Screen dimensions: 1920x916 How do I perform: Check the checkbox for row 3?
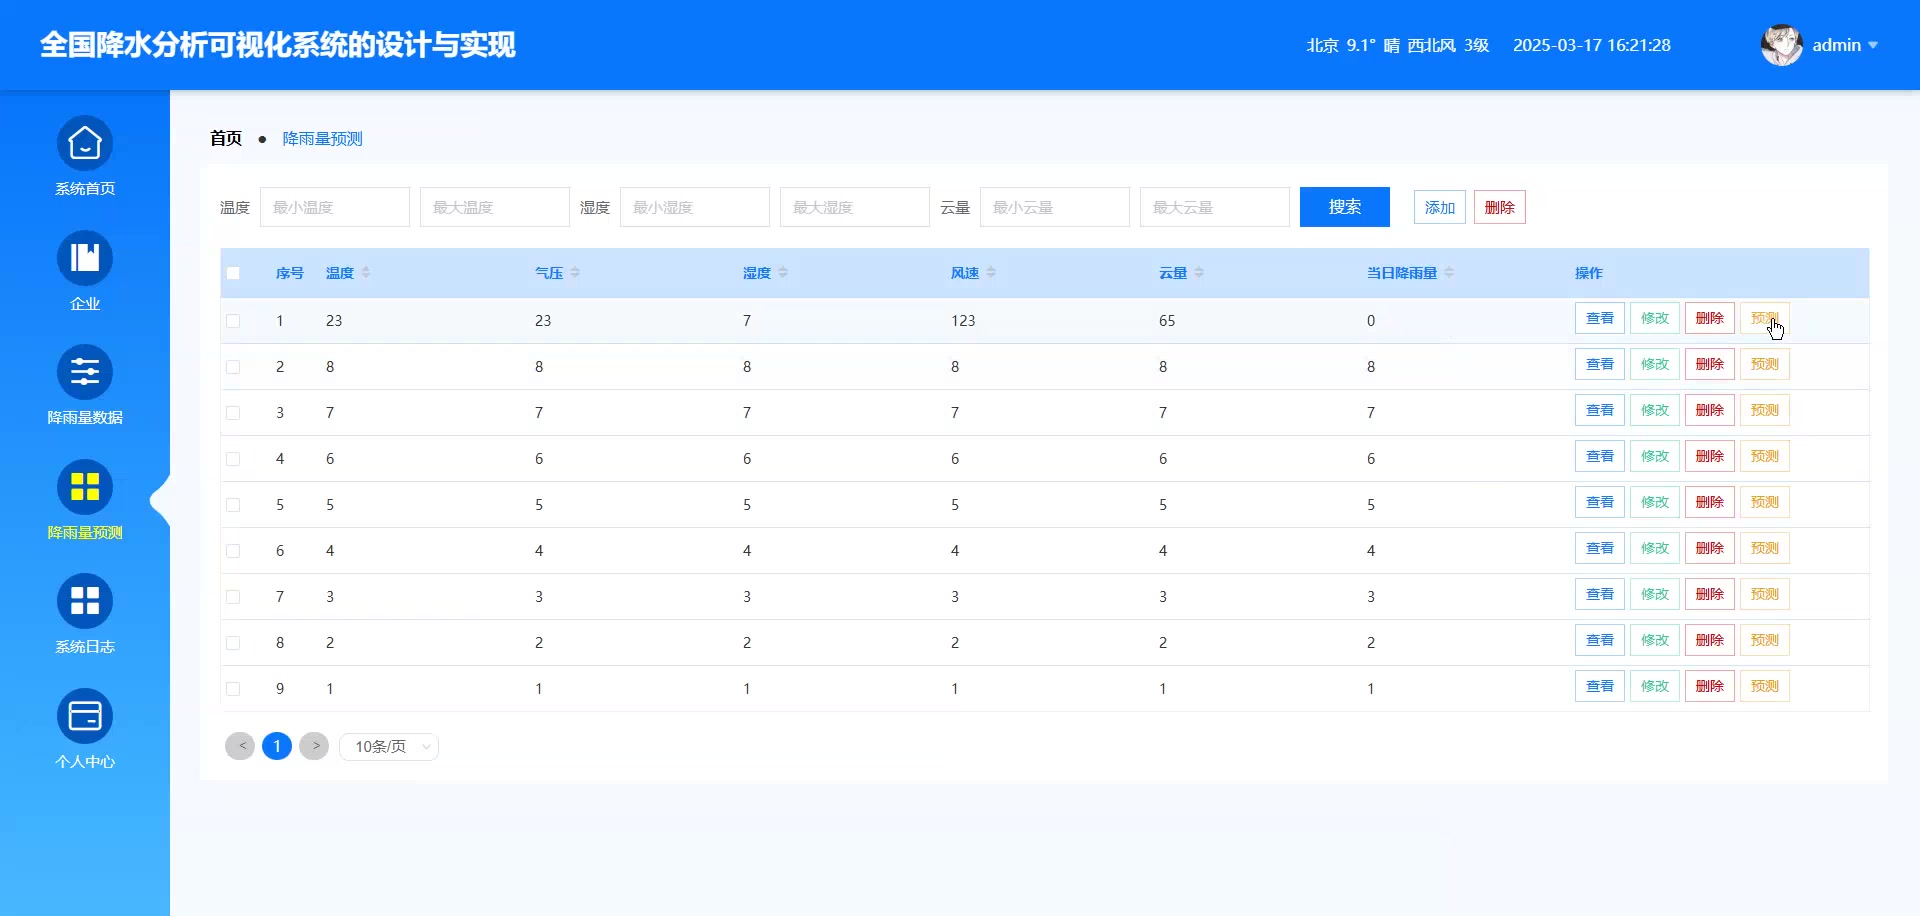click(x=233, y=413)
